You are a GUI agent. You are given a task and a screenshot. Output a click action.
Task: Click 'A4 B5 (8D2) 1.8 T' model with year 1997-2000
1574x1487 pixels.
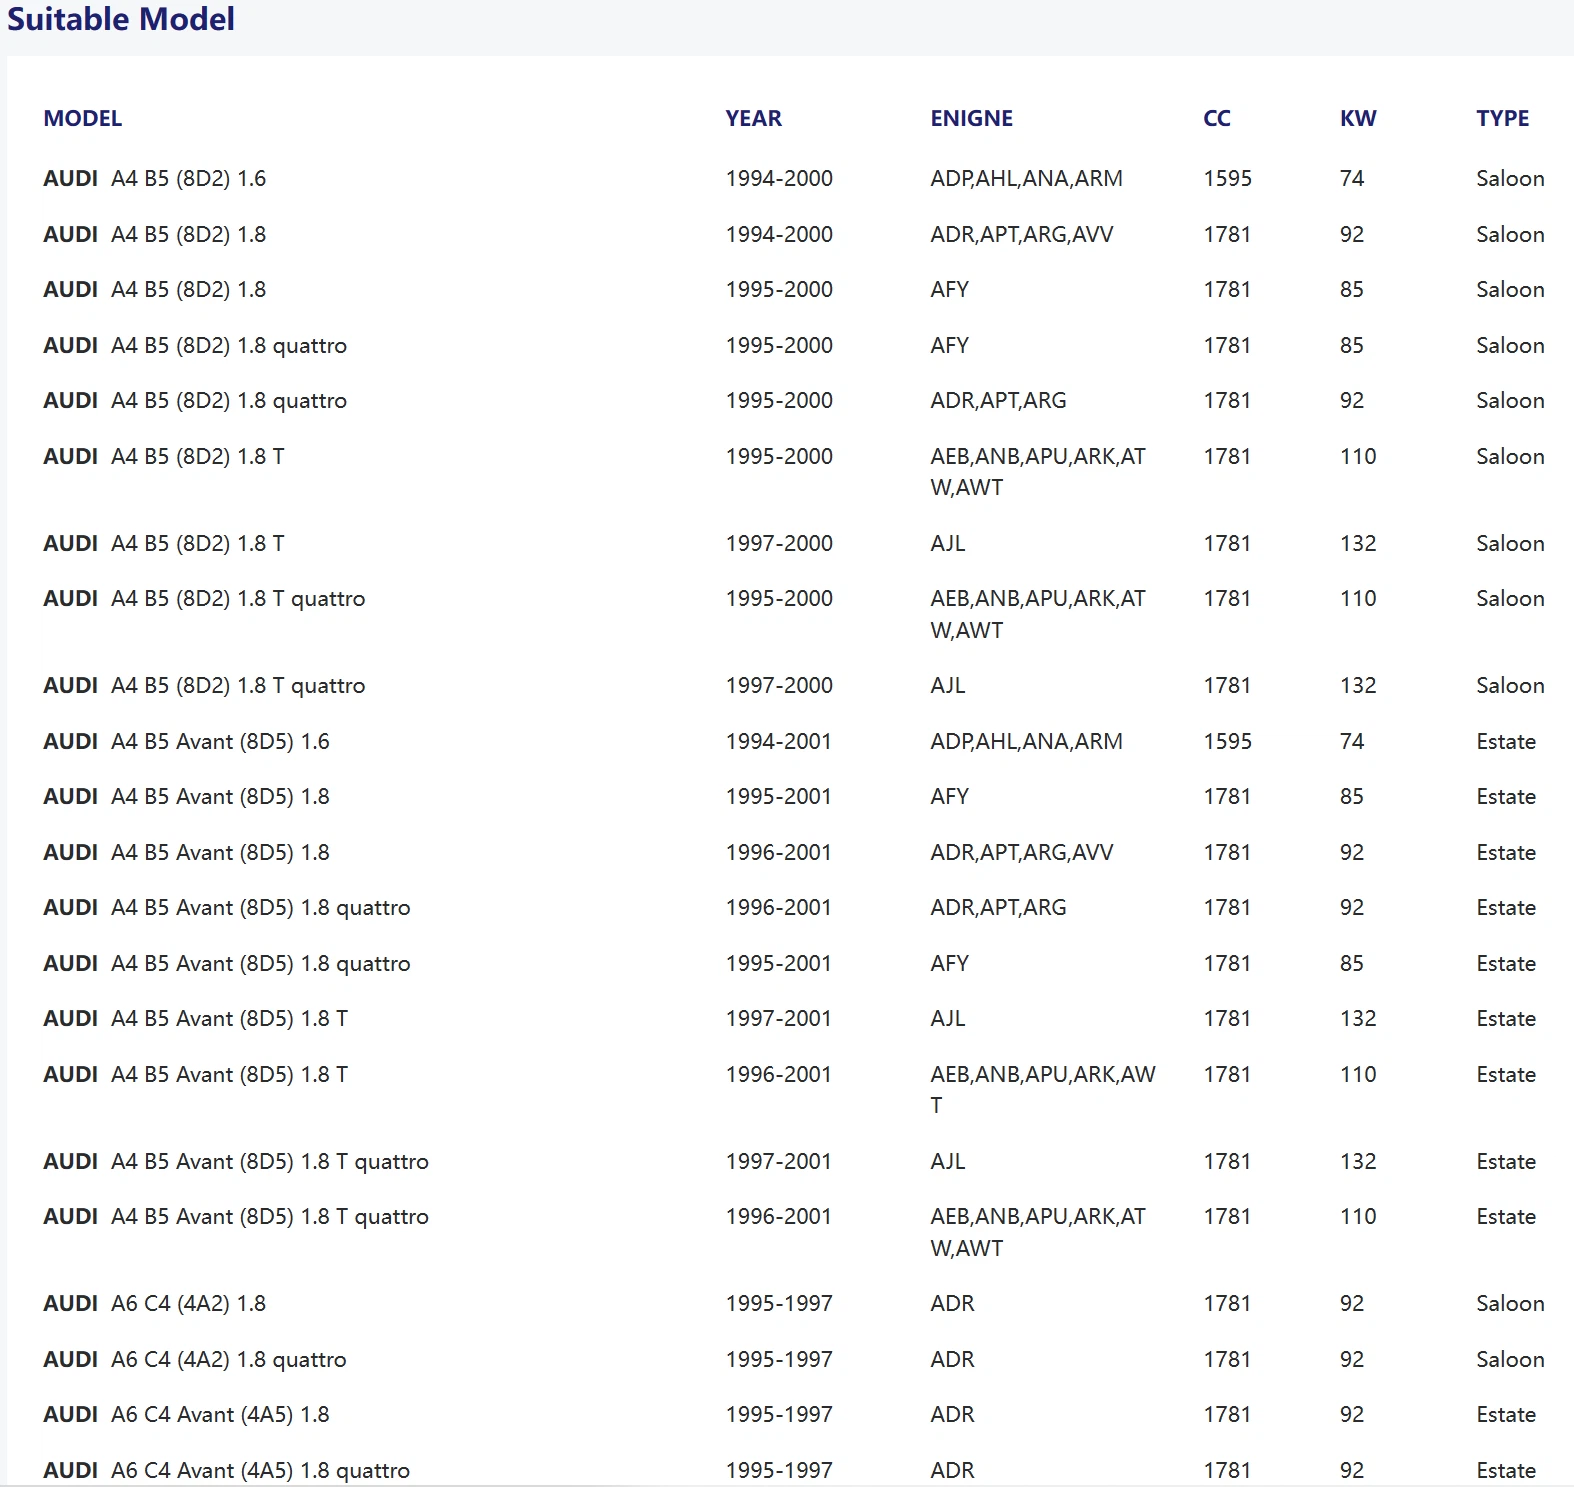[x=164, y=543]
